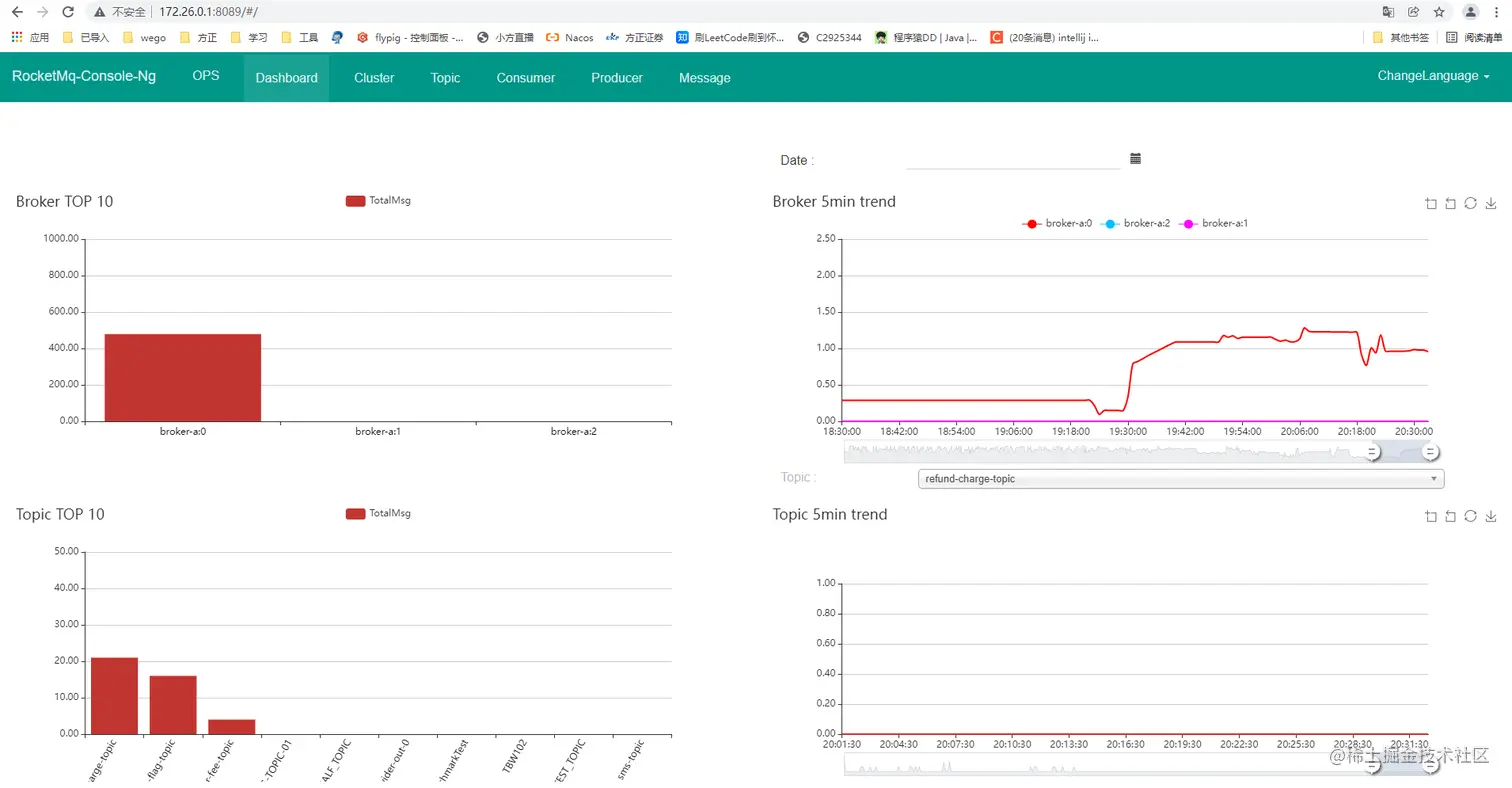This screenshot has width=1512, height=788.
Task: Restore the Topic 5min trend chart
Action: tap(1470, 516)
